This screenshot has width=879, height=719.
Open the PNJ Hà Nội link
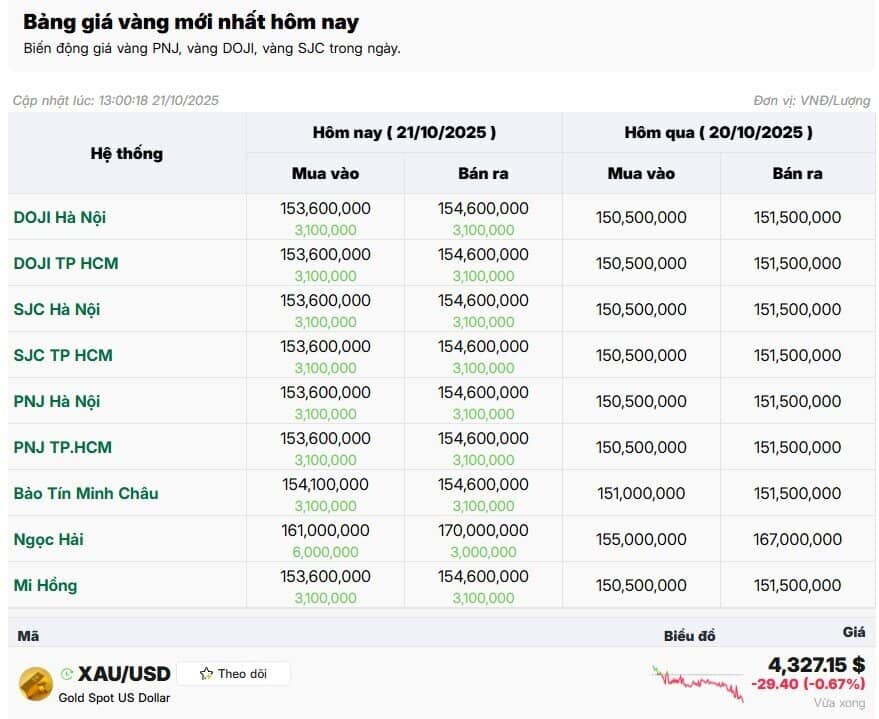point(57,401)
